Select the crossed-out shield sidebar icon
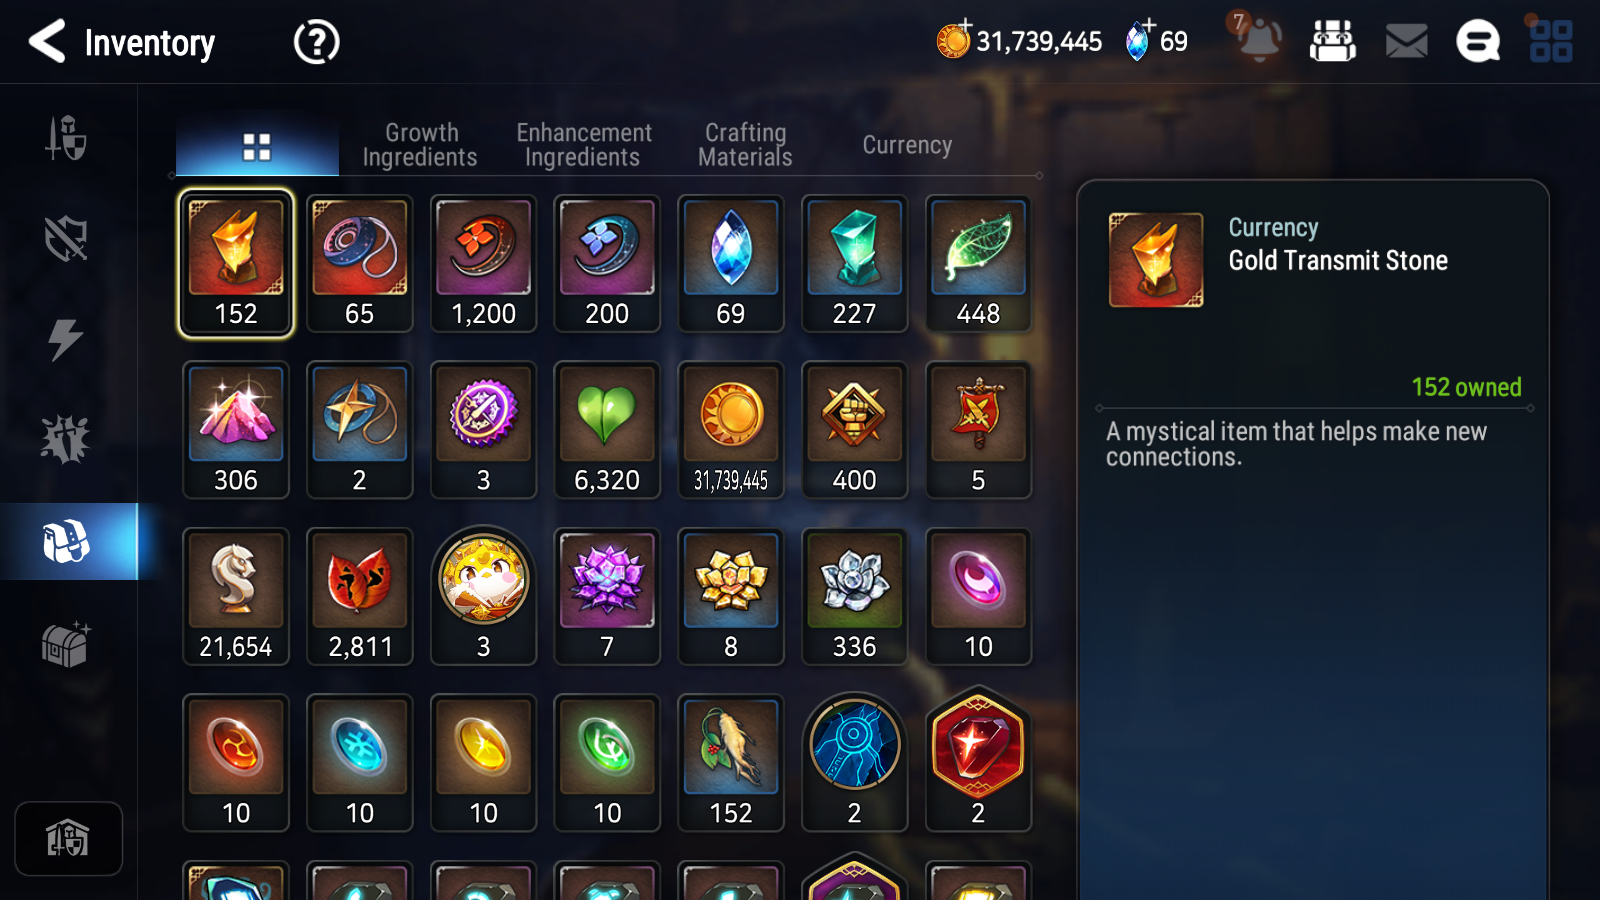Viewport: 1600px width, 900px height. [x=66, y=239]
